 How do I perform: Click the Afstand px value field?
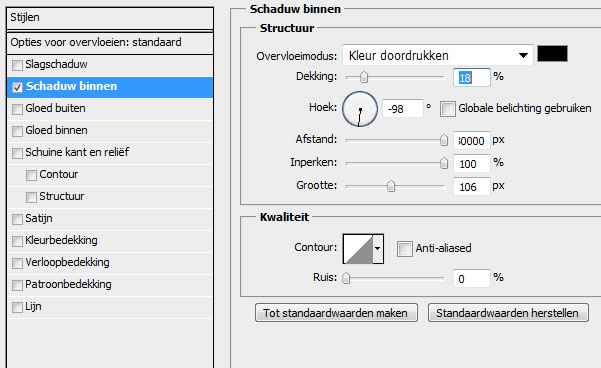471,141
